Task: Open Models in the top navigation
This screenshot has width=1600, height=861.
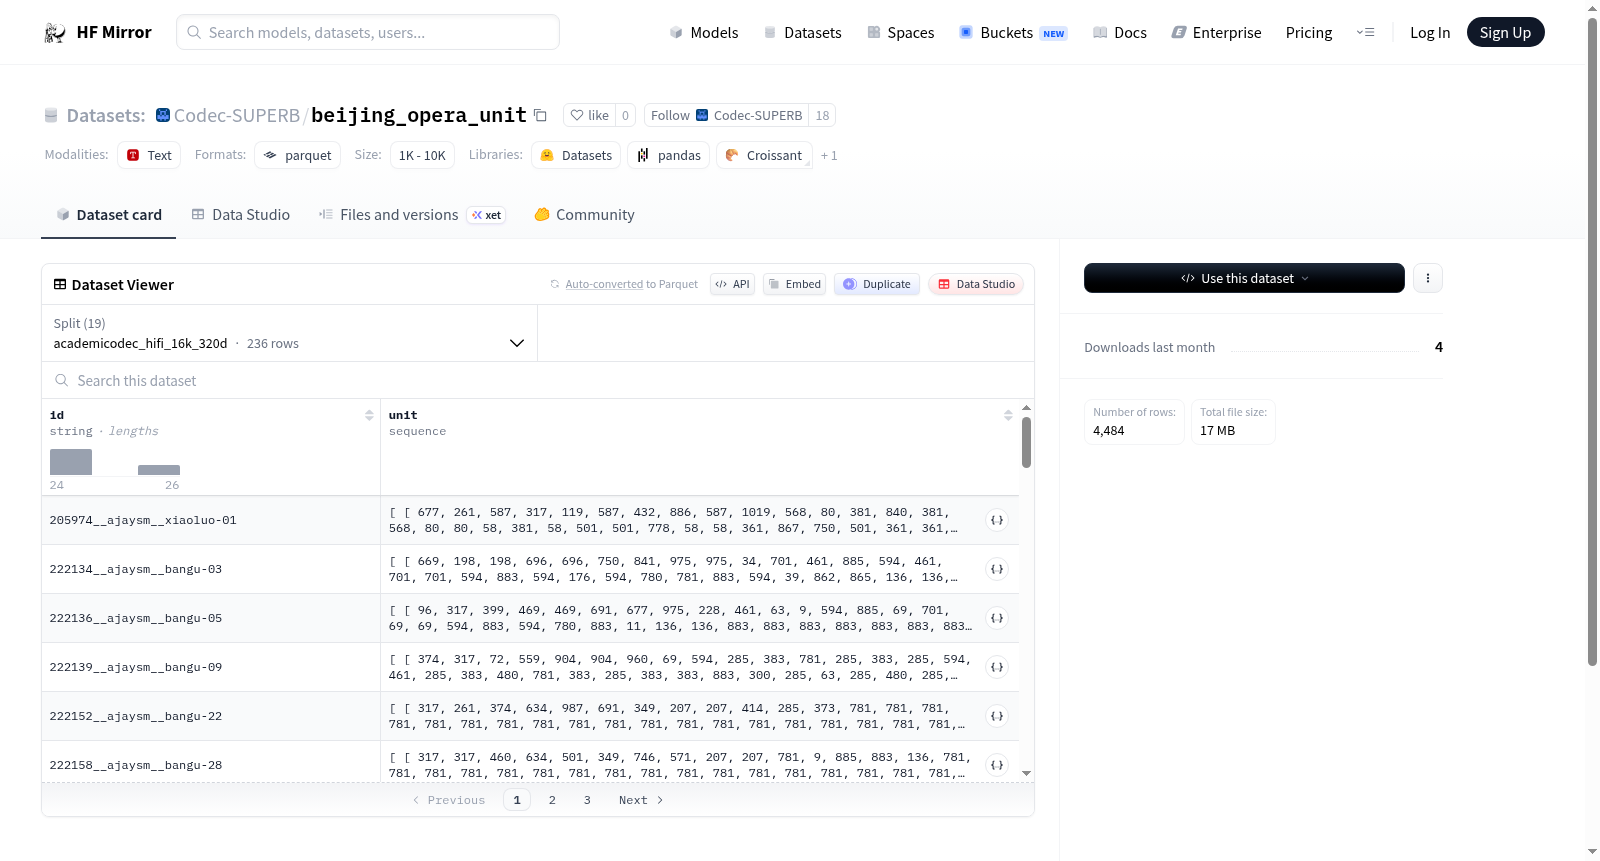Action: (704, 33)
